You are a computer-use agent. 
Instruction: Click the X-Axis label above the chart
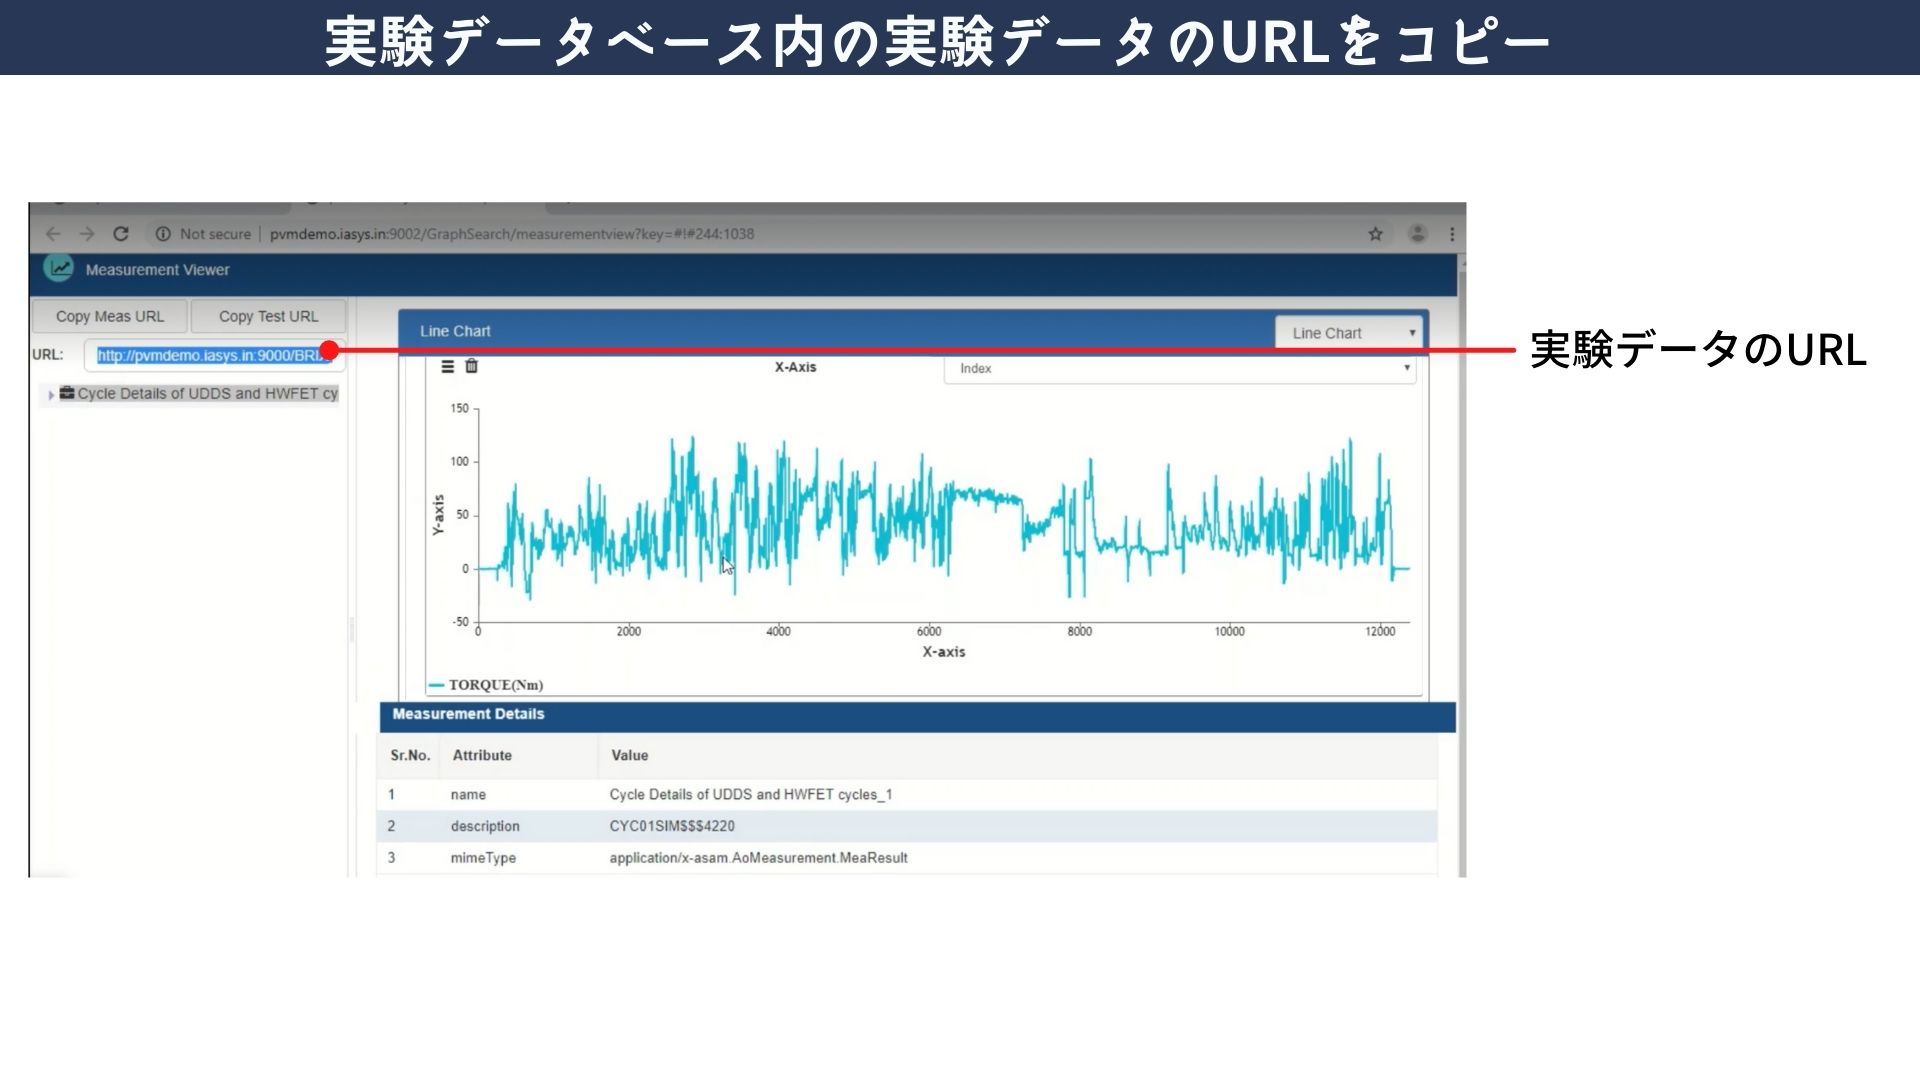tap(796, 367)
